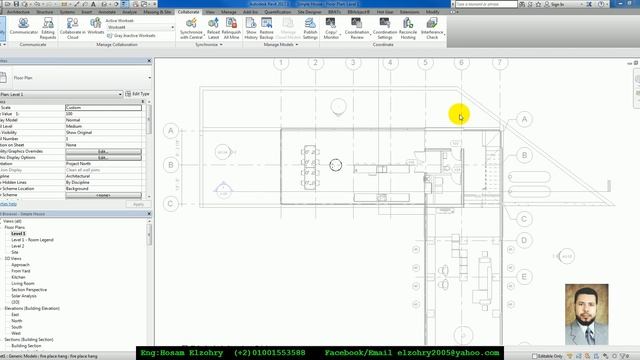Screen dimensions: 640x360
Task: Select Level 1 in Project Browser
Action: [x=18, y=233]
